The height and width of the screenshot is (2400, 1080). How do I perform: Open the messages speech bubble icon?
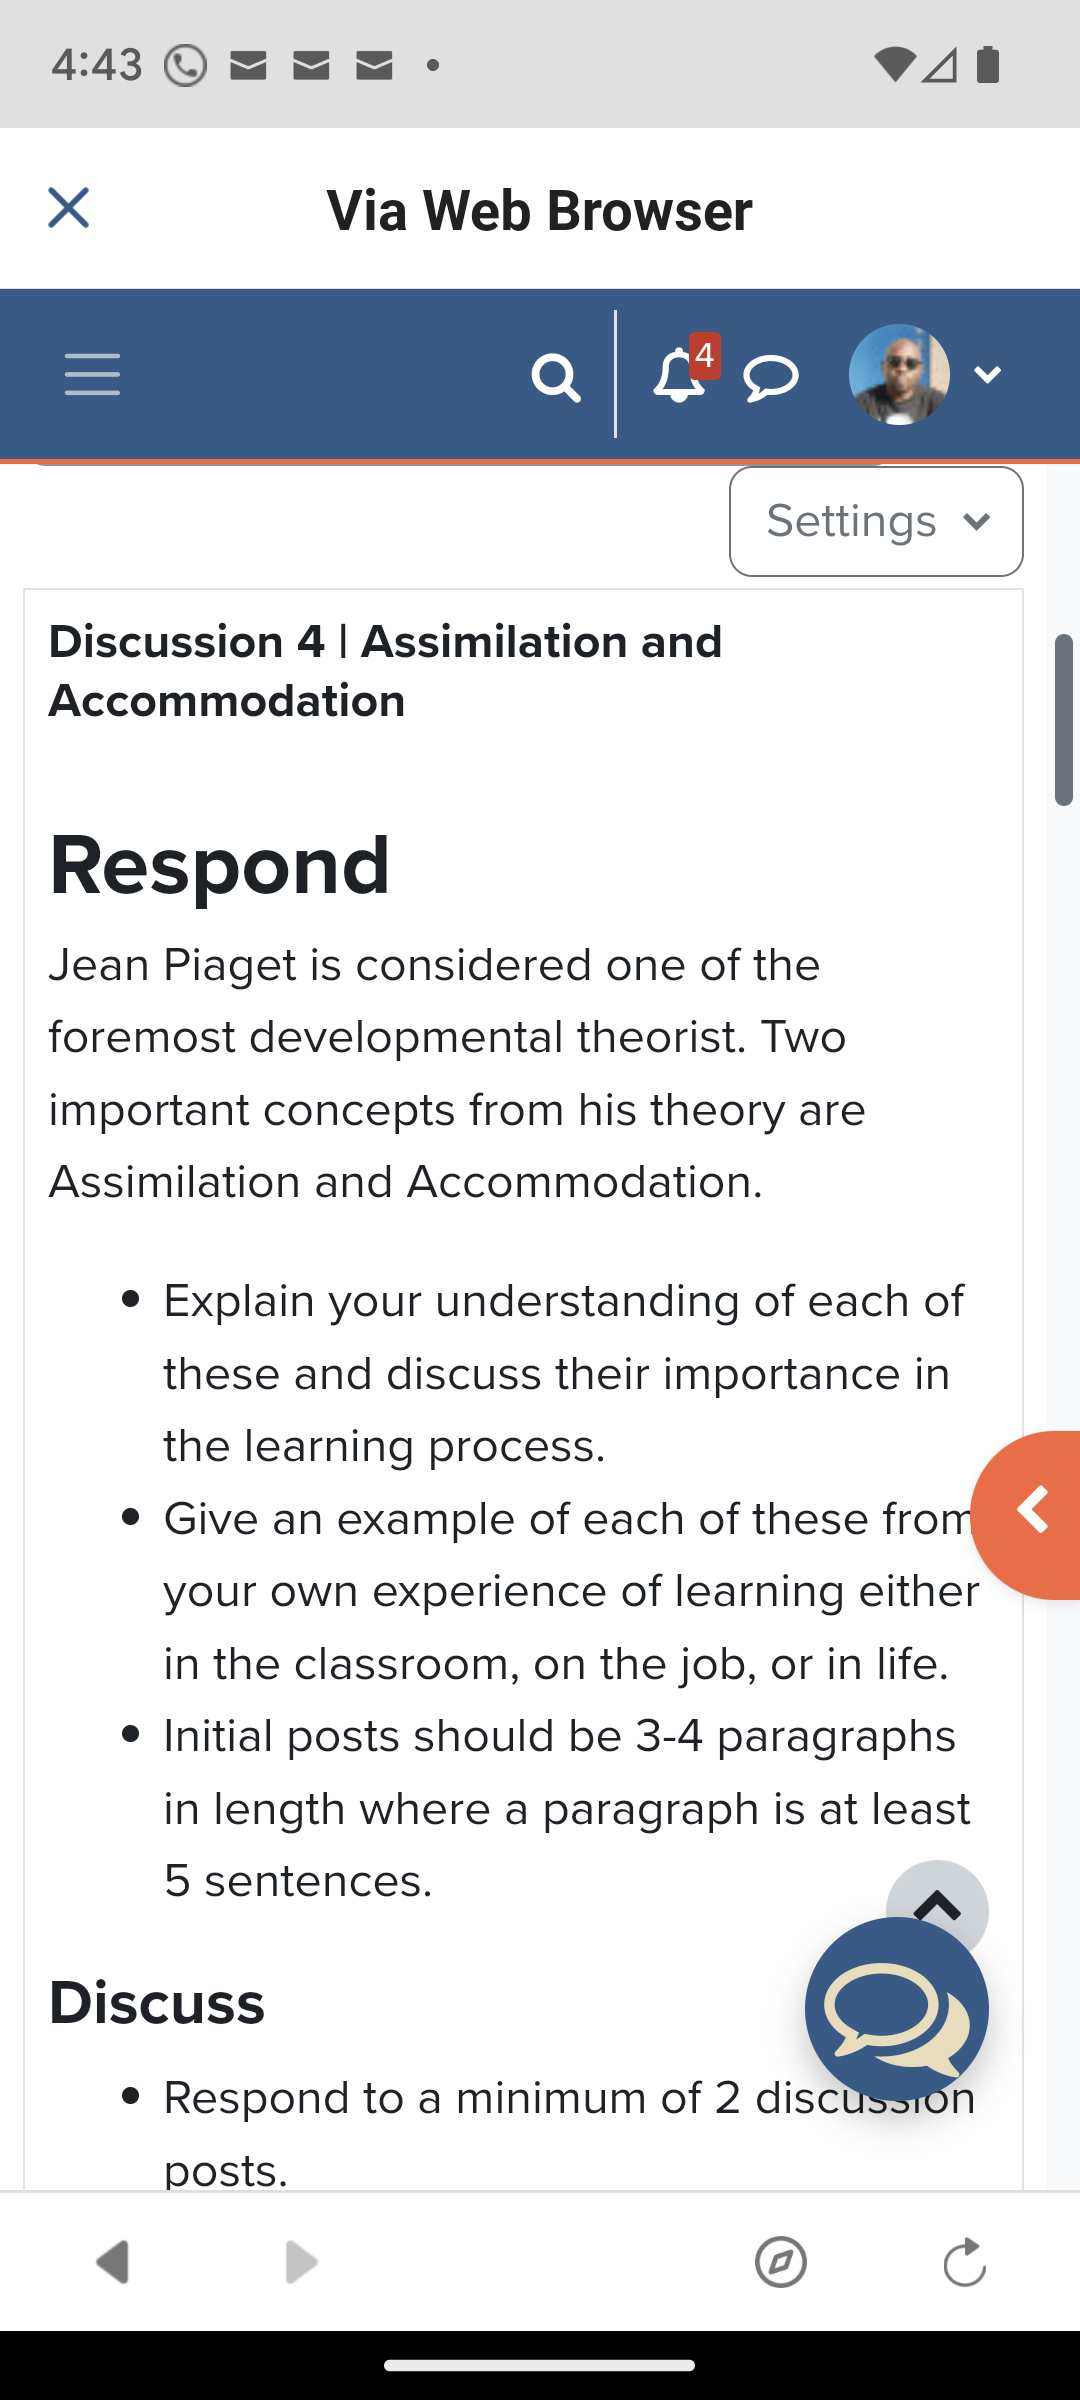coord(771,379)
